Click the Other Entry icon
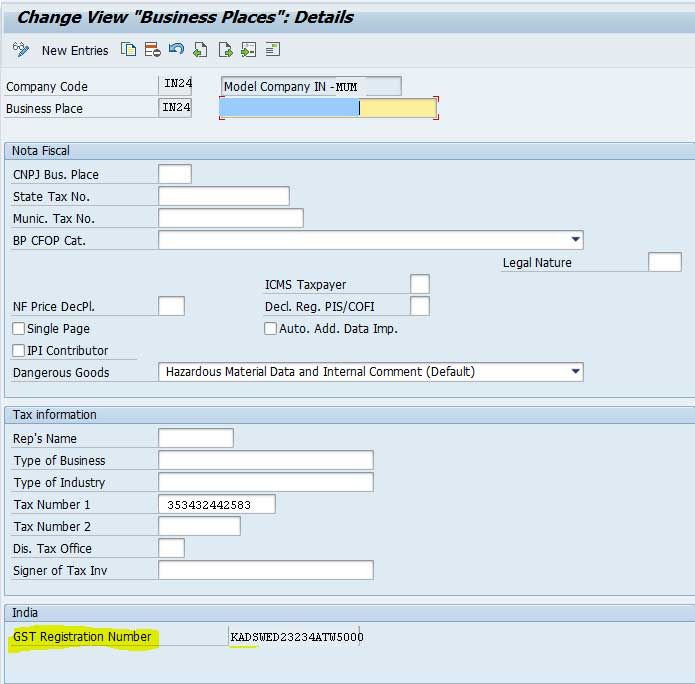Screen dimensions: 695x684 [249, 50]
